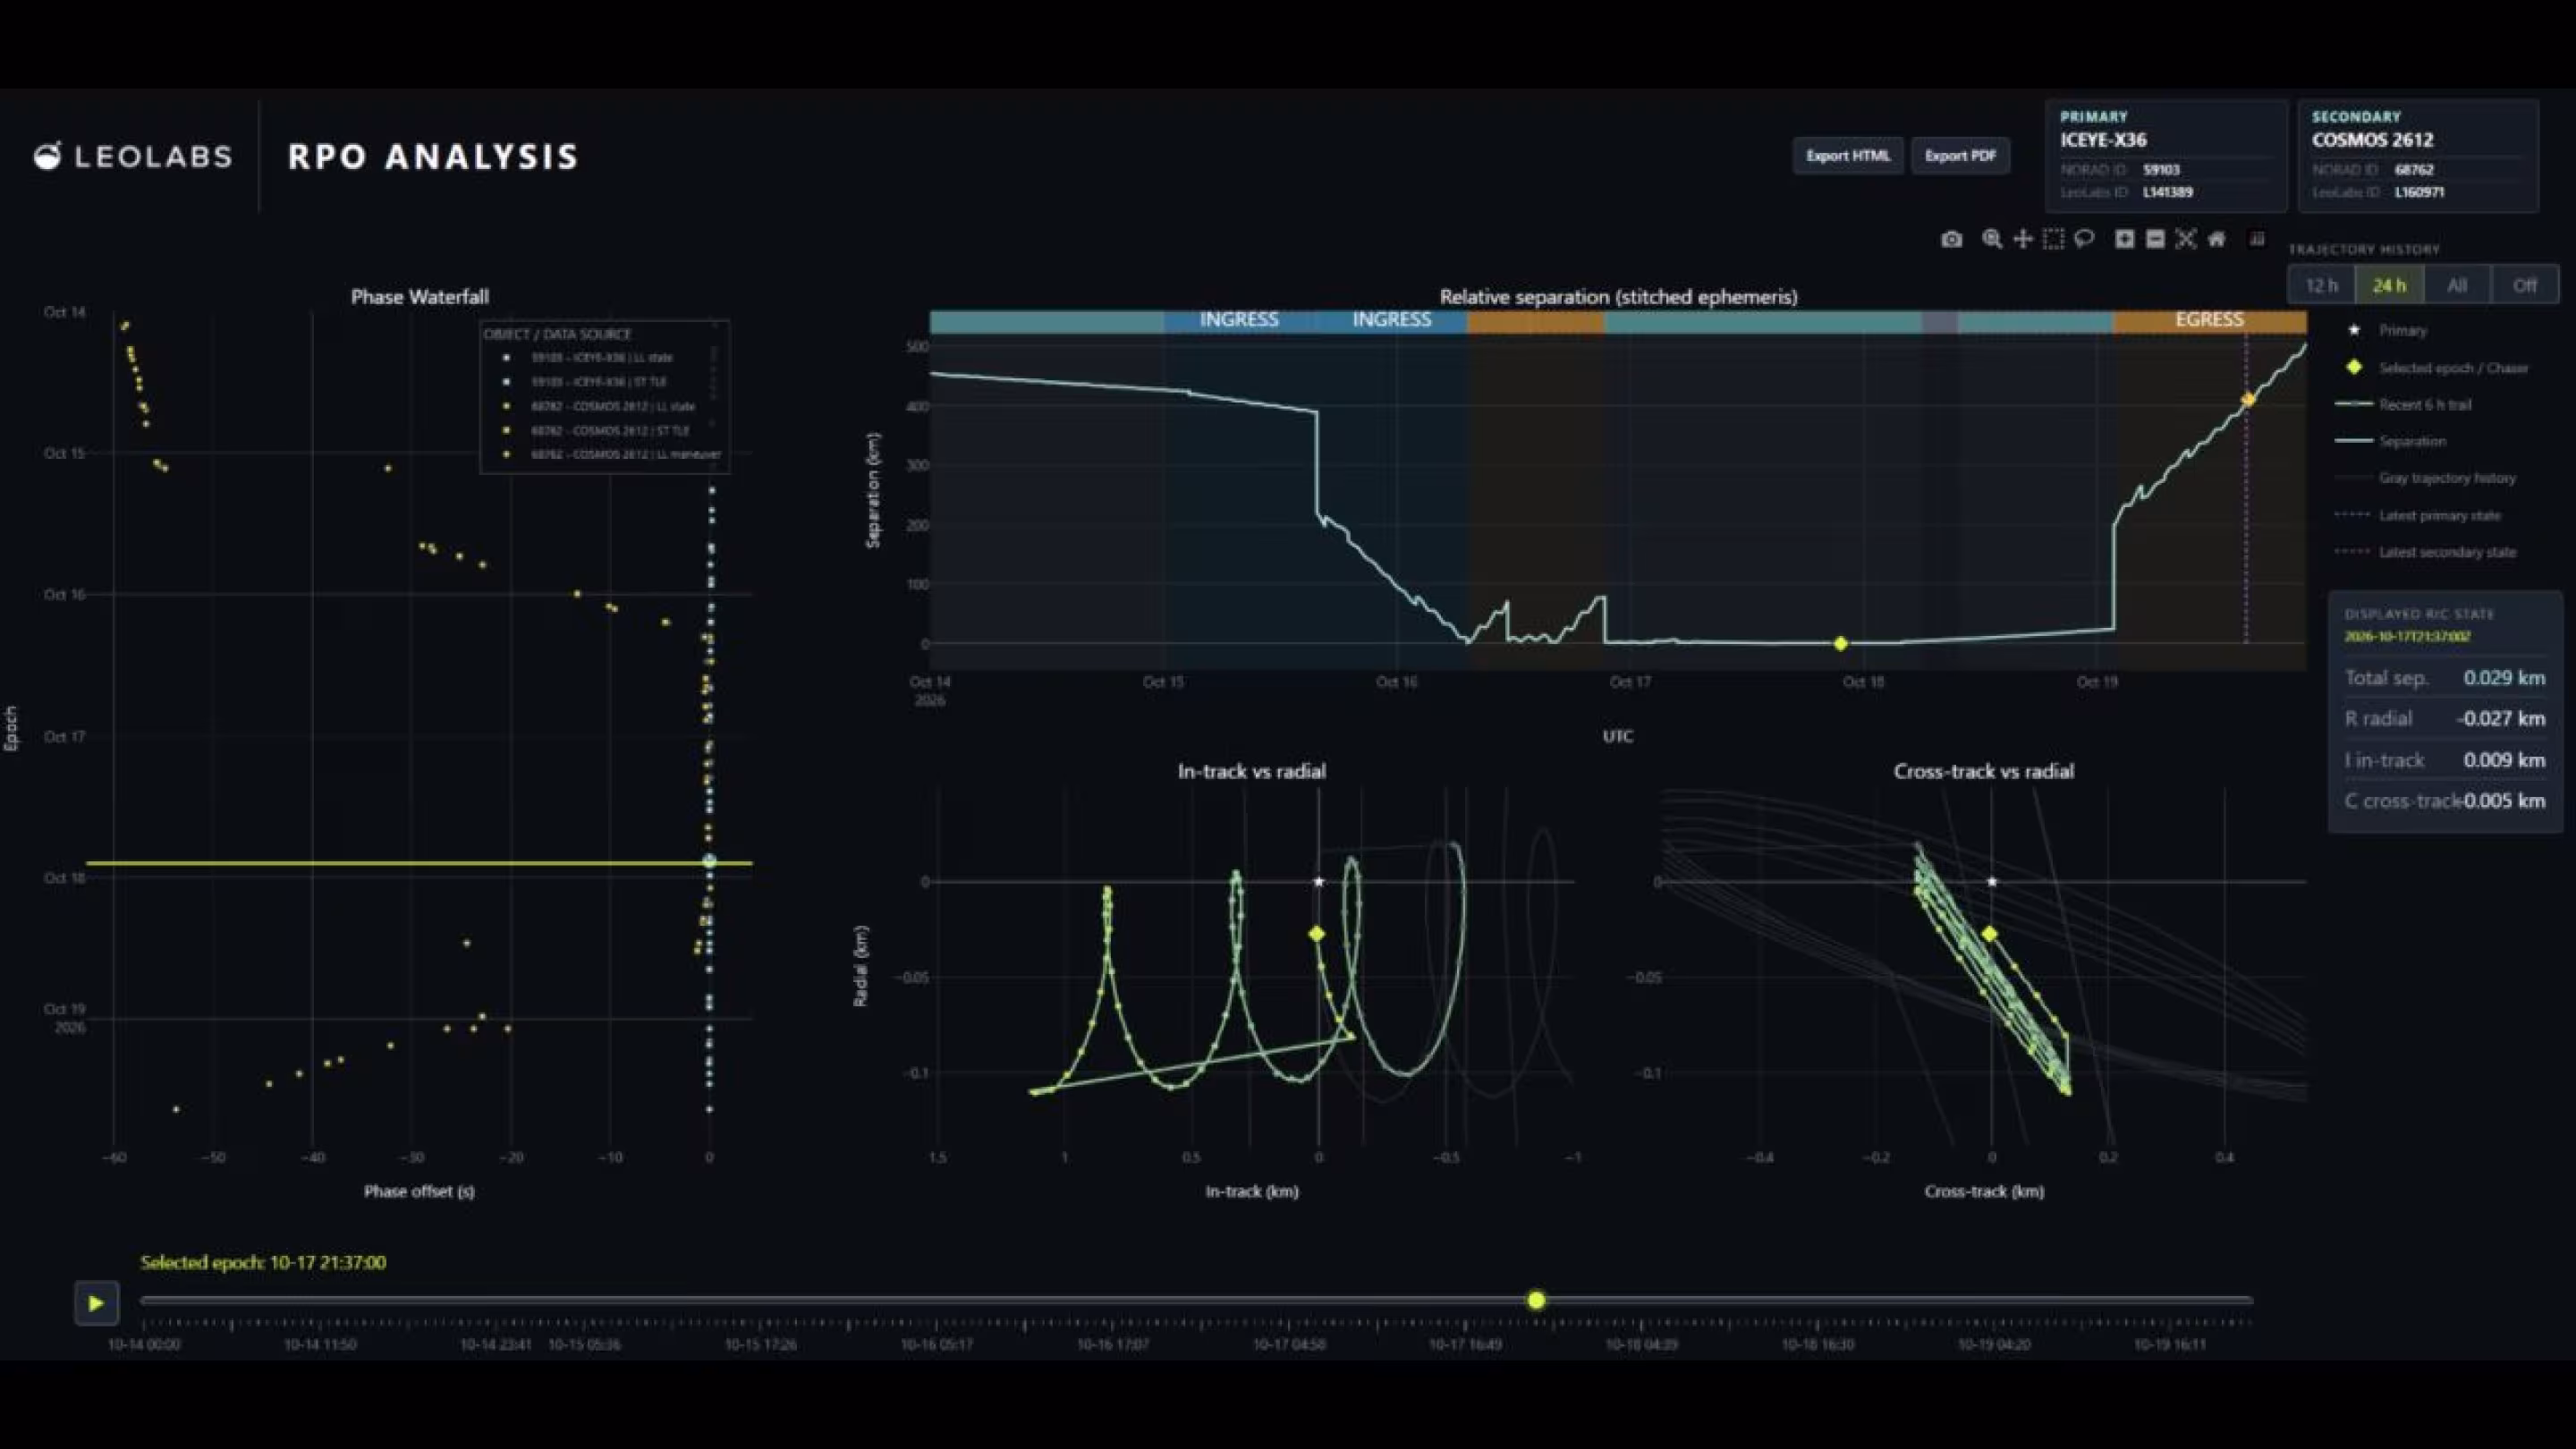Click the Plotly logo bar-chart icon
The image size is (2576, 1449).
(2257, 238)
